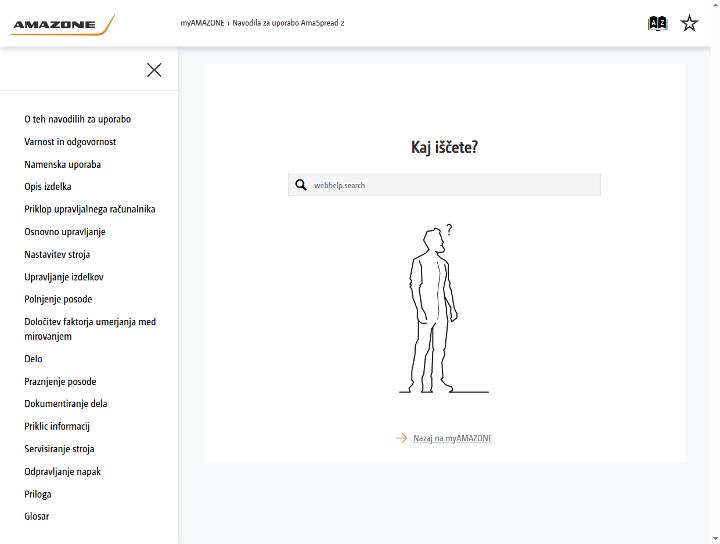
Task: Go to Opis izdelka section
Action: pyautogui.click(x=48, y=186)
